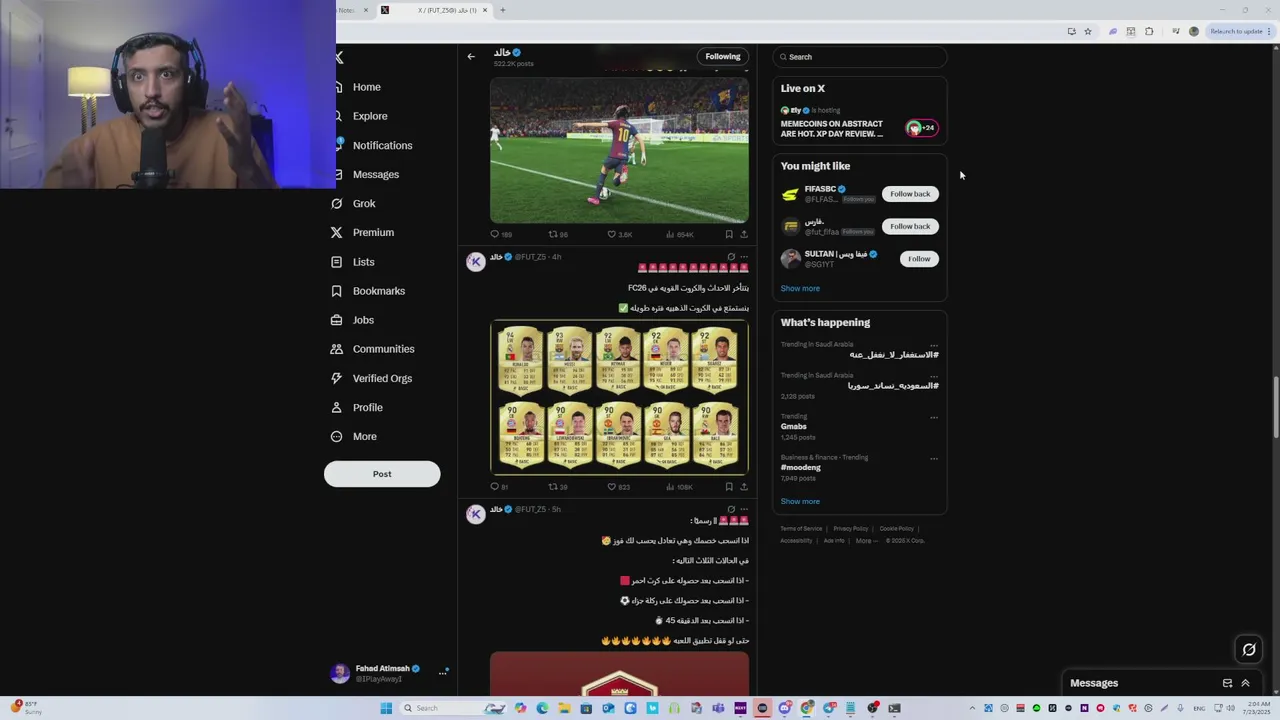Click the Grok icon on the 5h post
1280x720 pixels.
(731, 509)
